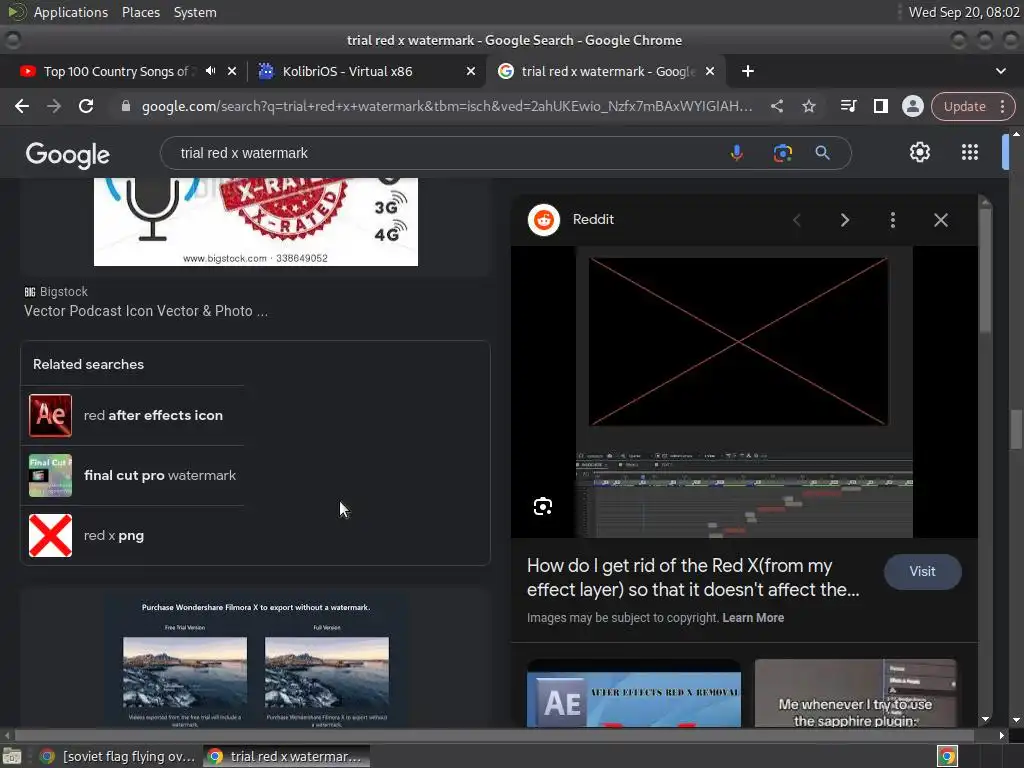Click the Bigstock podcast icon thumbnail
Image resolution: width=1024 pixels, height=768 pixels.
tap(255, 222)
